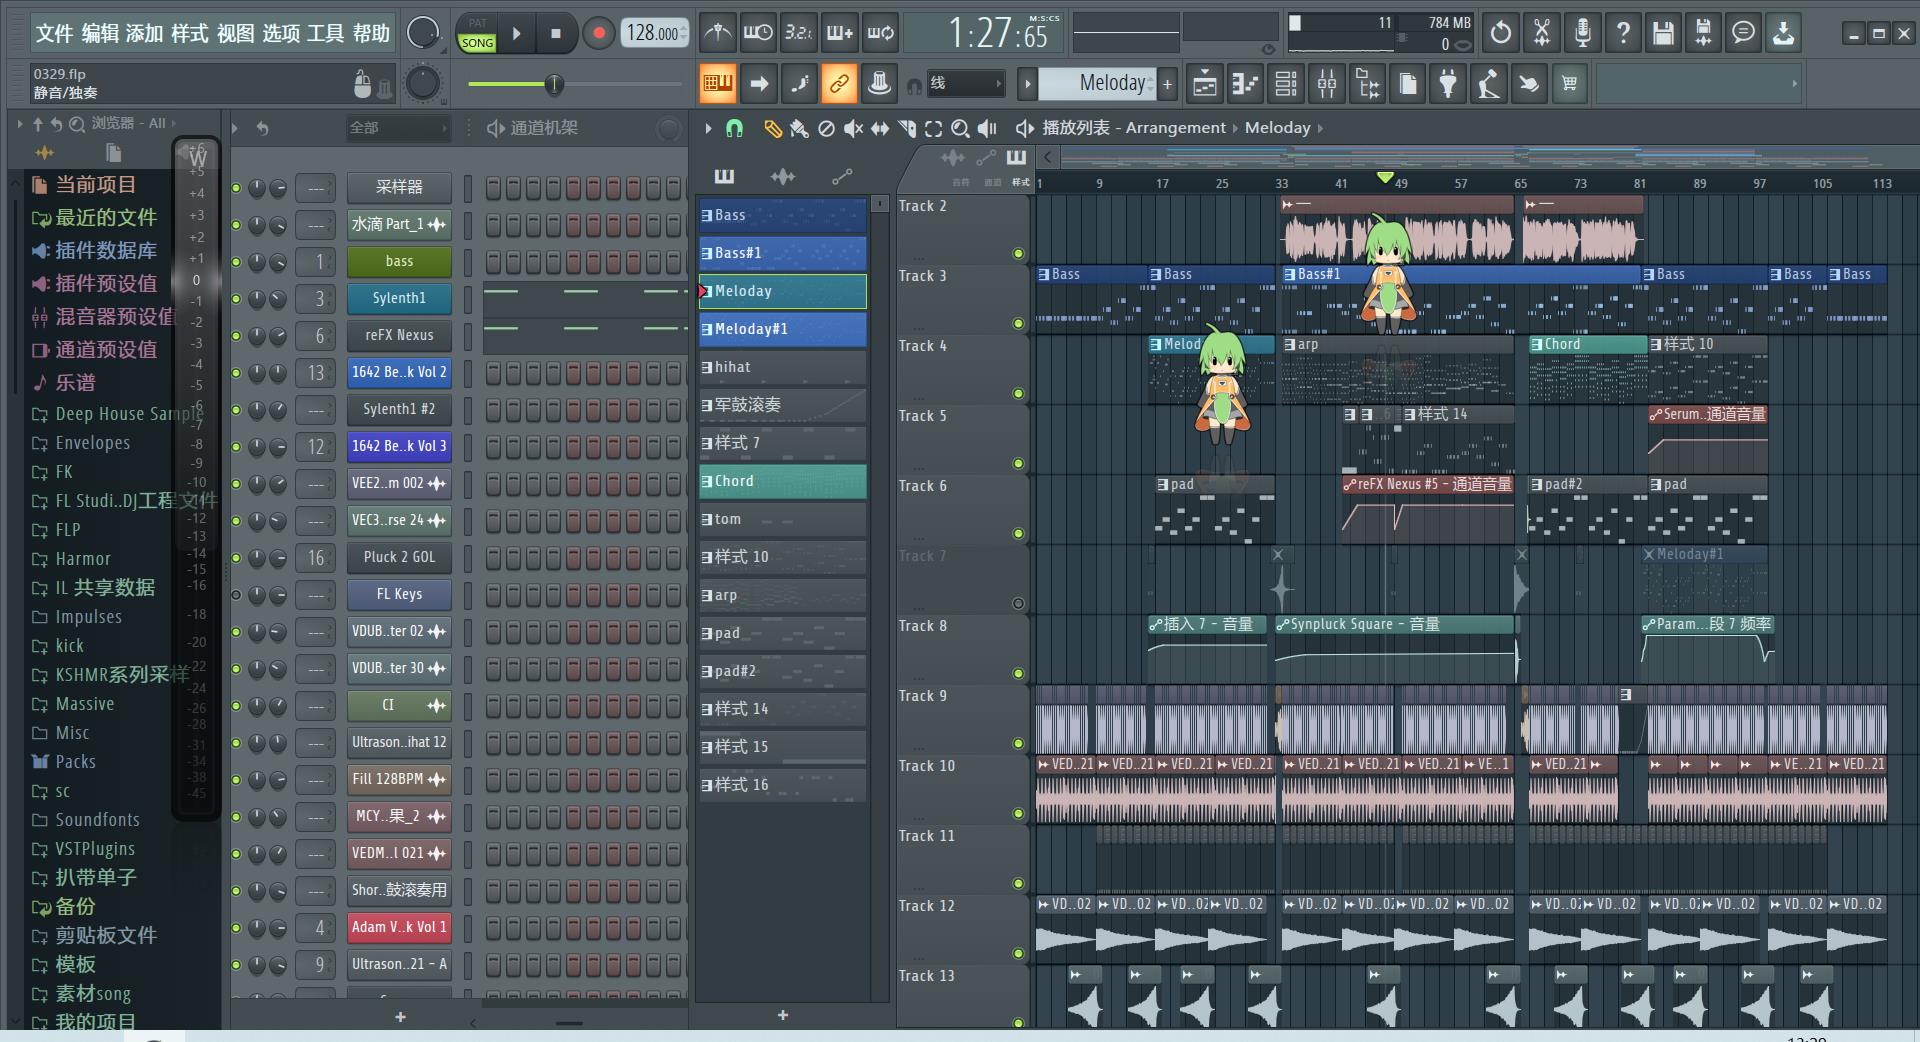The width and height of the screenshot is (1920, 1042).
Task: Open the Sylenth1 channel button
Action: pyautogui.click(x=399, y=298)
